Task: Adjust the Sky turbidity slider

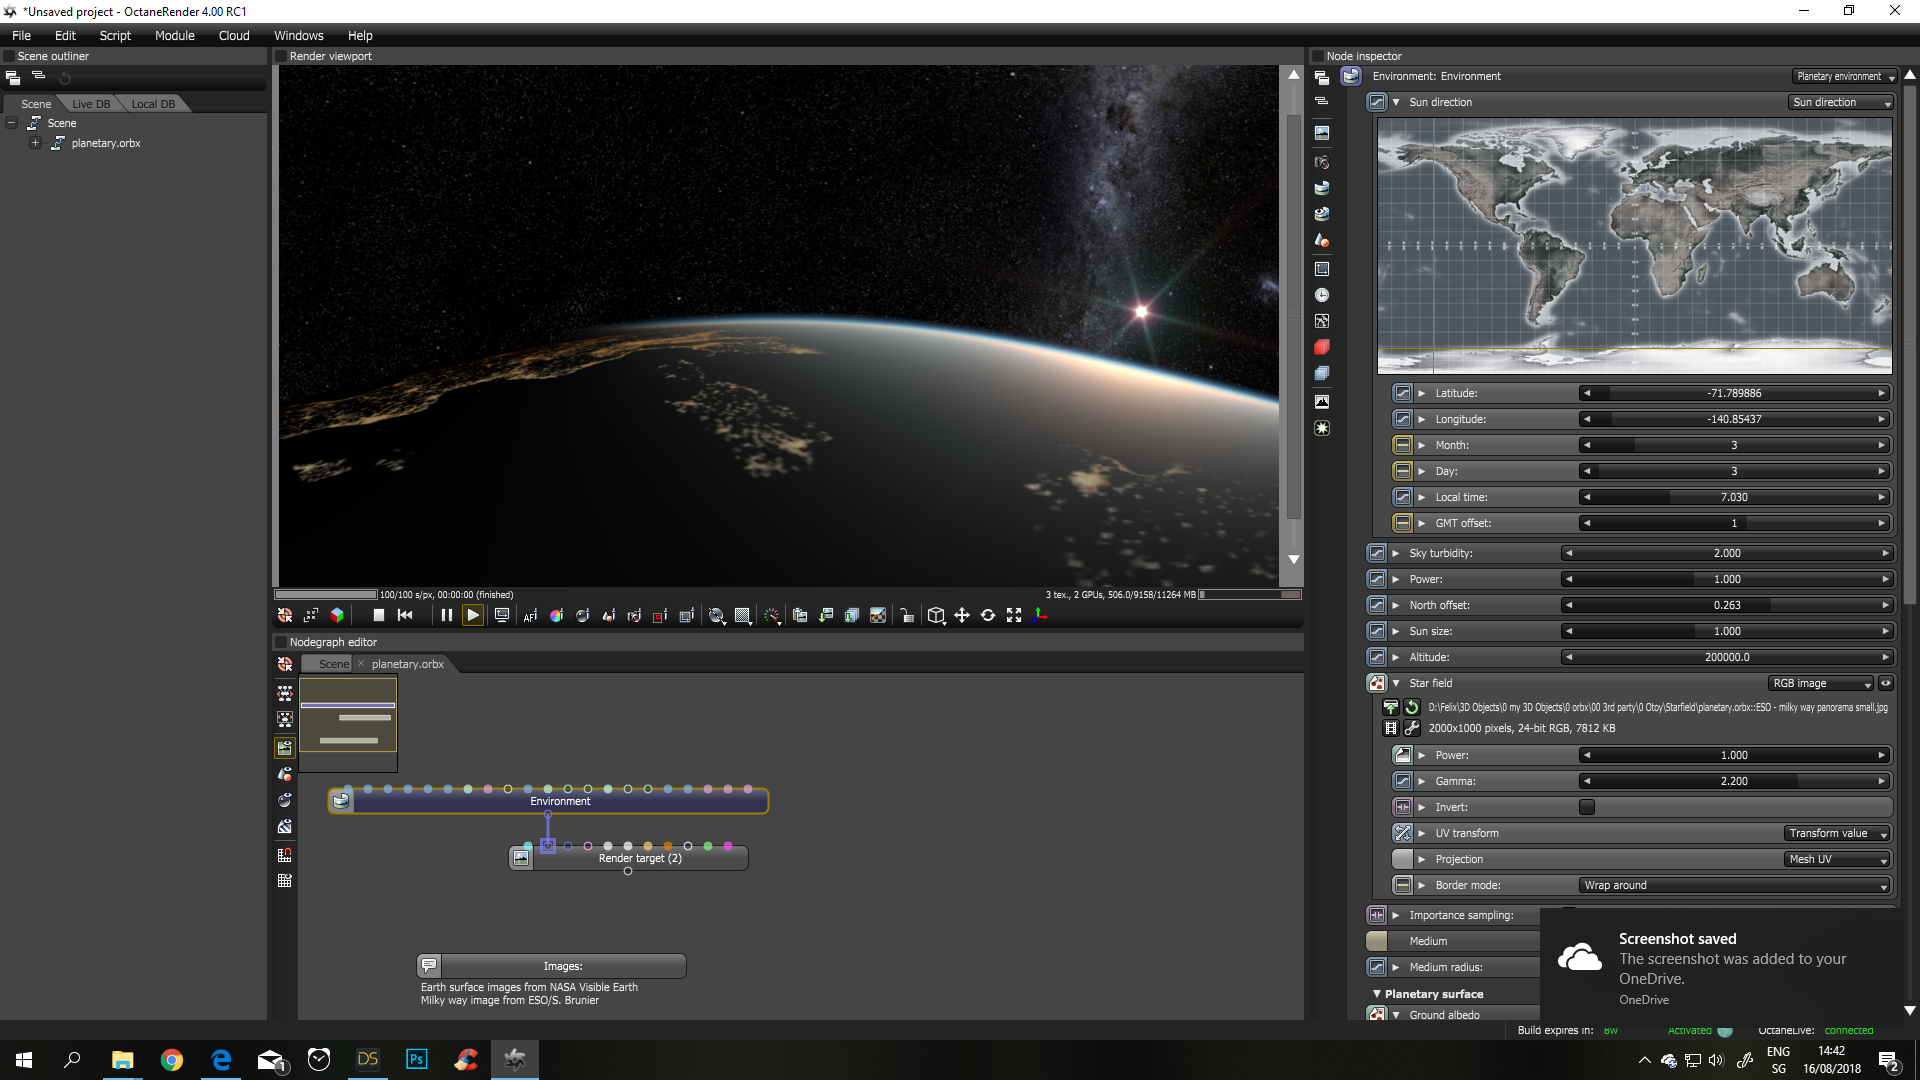Action: pos(1726,553)
